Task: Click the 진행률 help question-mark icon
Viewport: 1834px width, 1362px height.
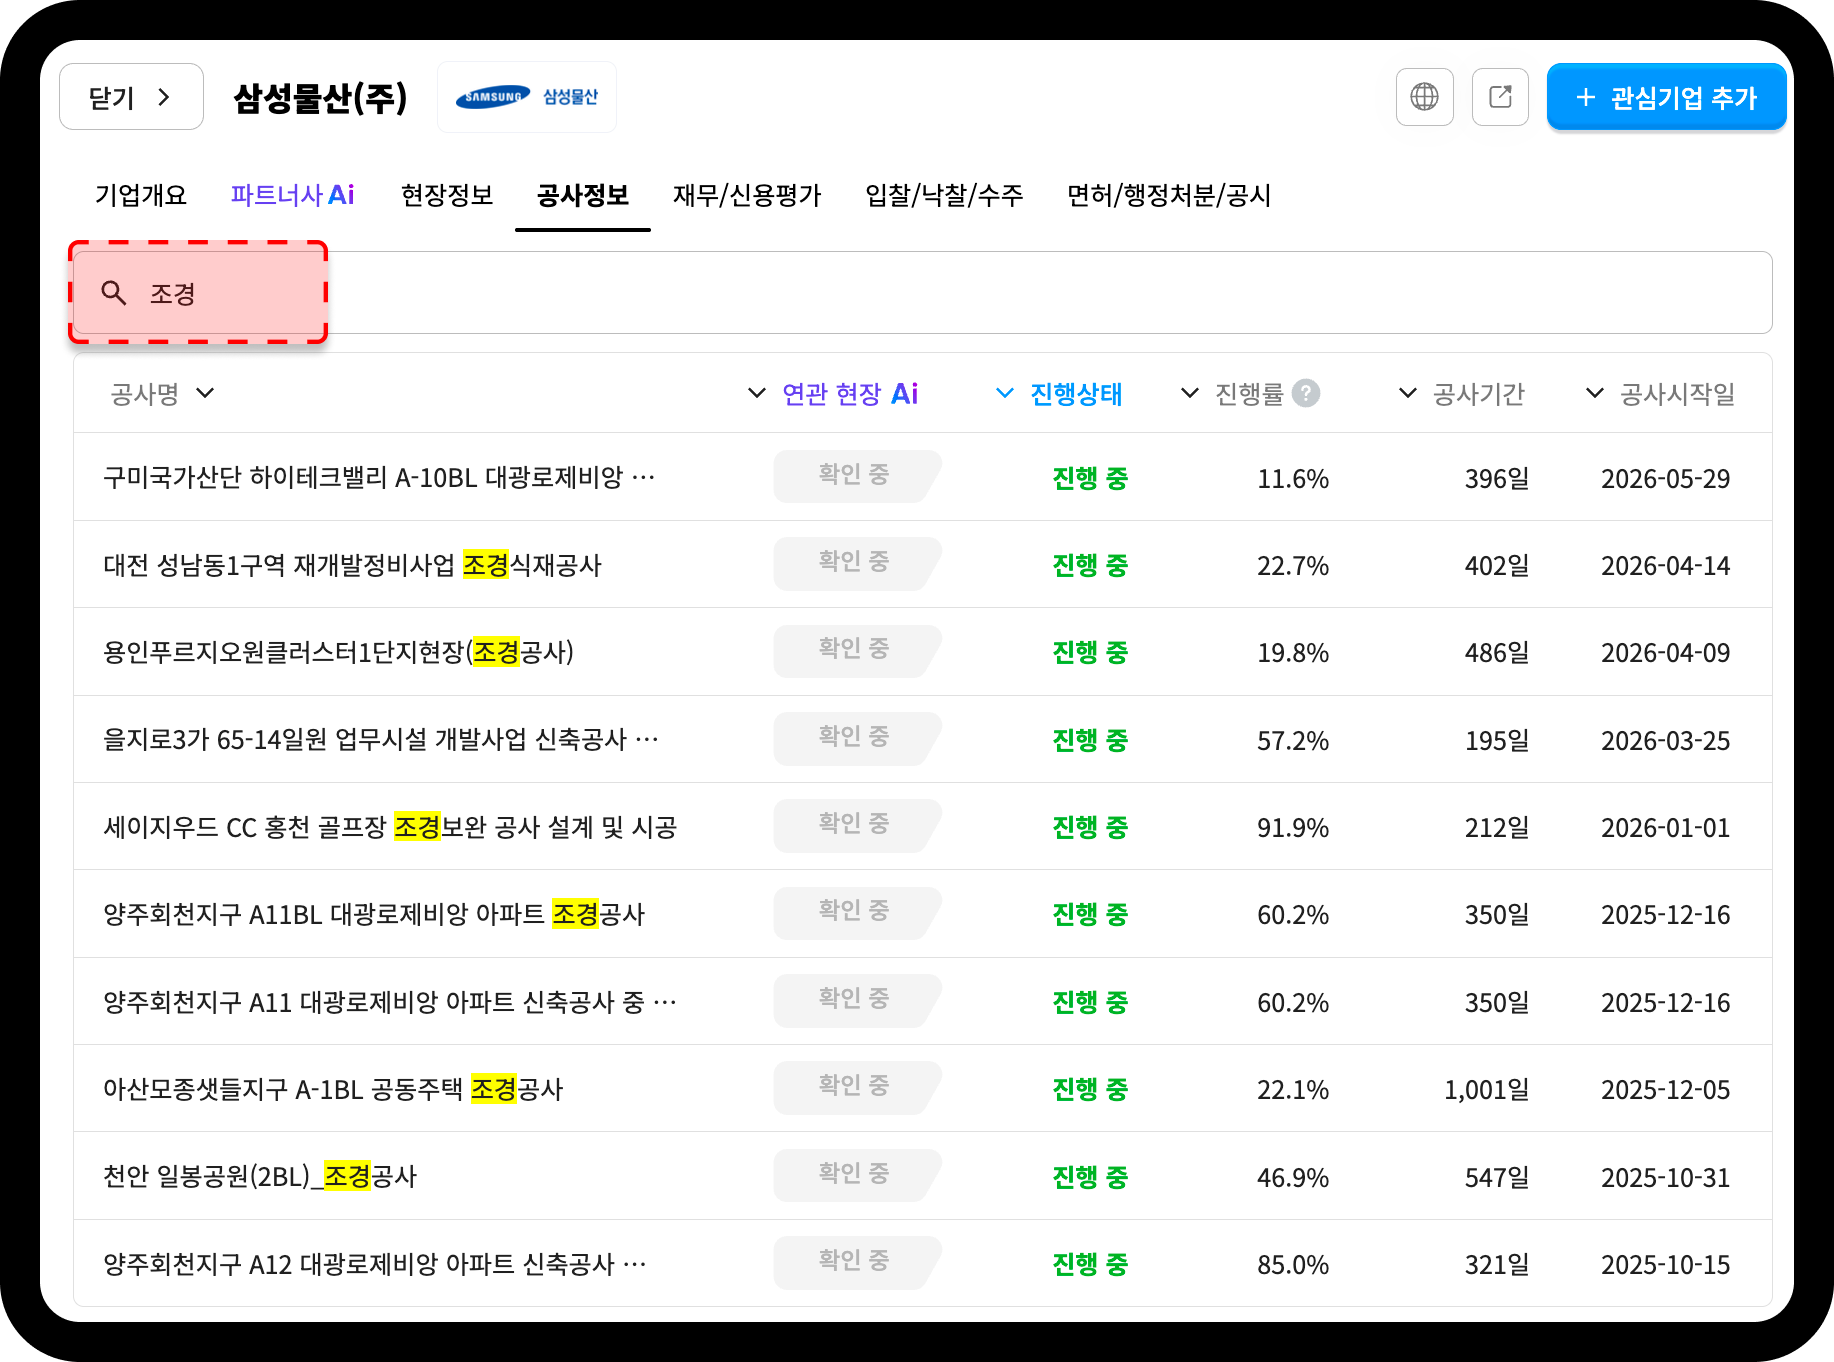Action: click(x=1305, y=393)
